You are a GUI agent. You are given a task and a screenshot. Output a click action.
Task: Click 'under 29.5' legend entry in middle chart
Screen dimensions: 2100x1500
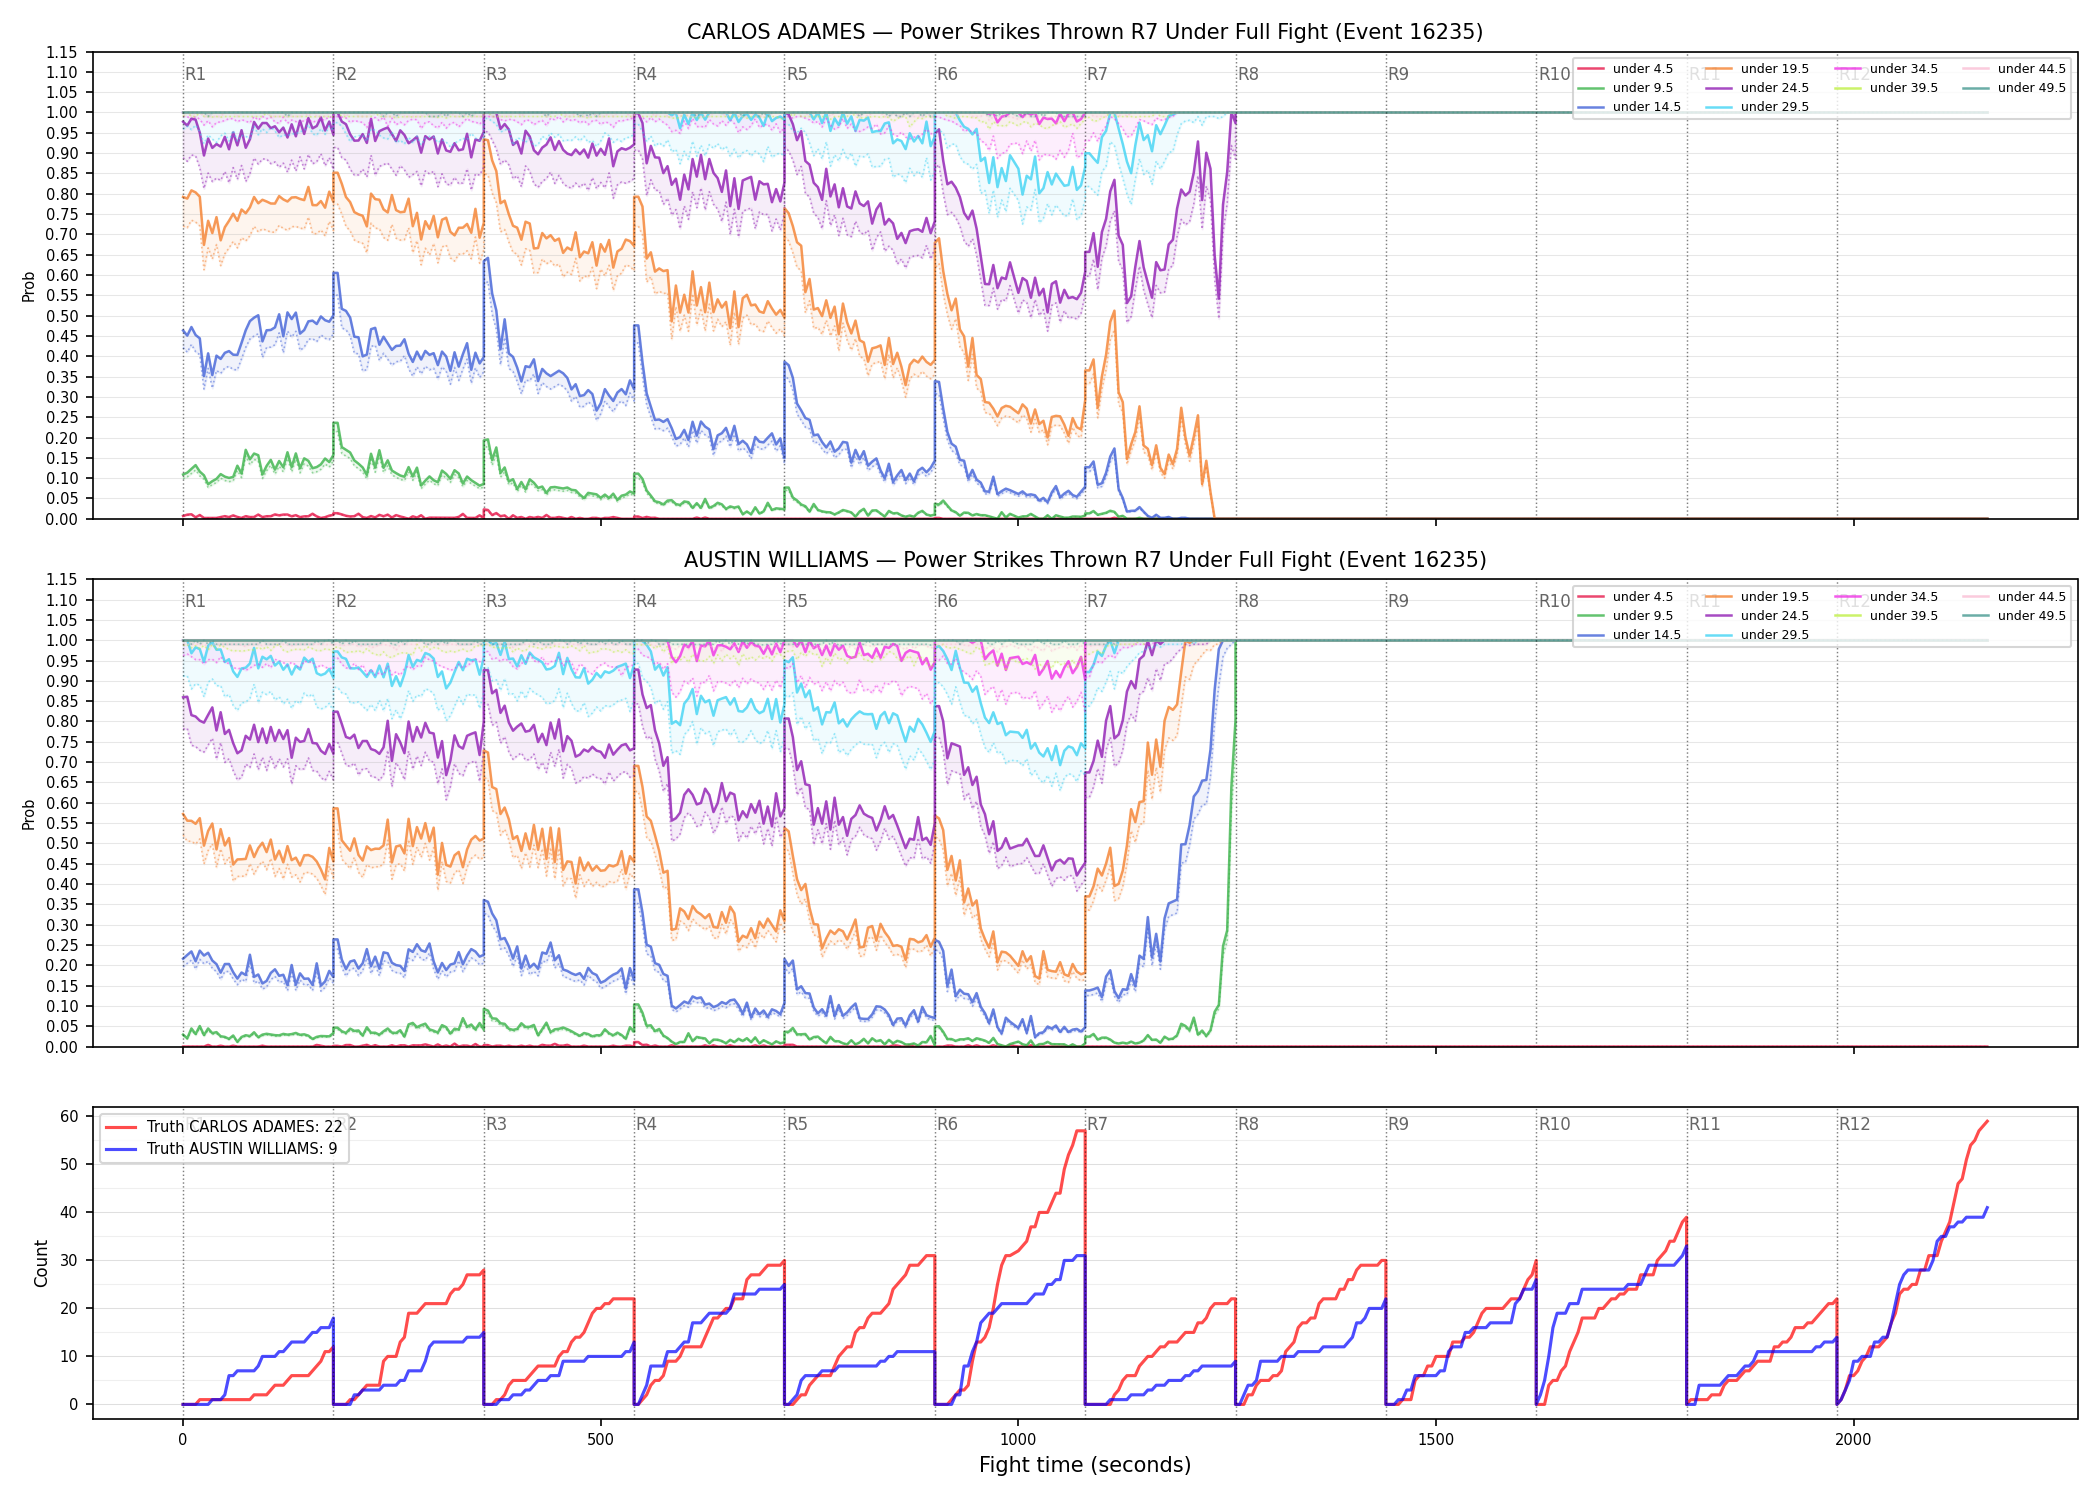click(1757, 635)
